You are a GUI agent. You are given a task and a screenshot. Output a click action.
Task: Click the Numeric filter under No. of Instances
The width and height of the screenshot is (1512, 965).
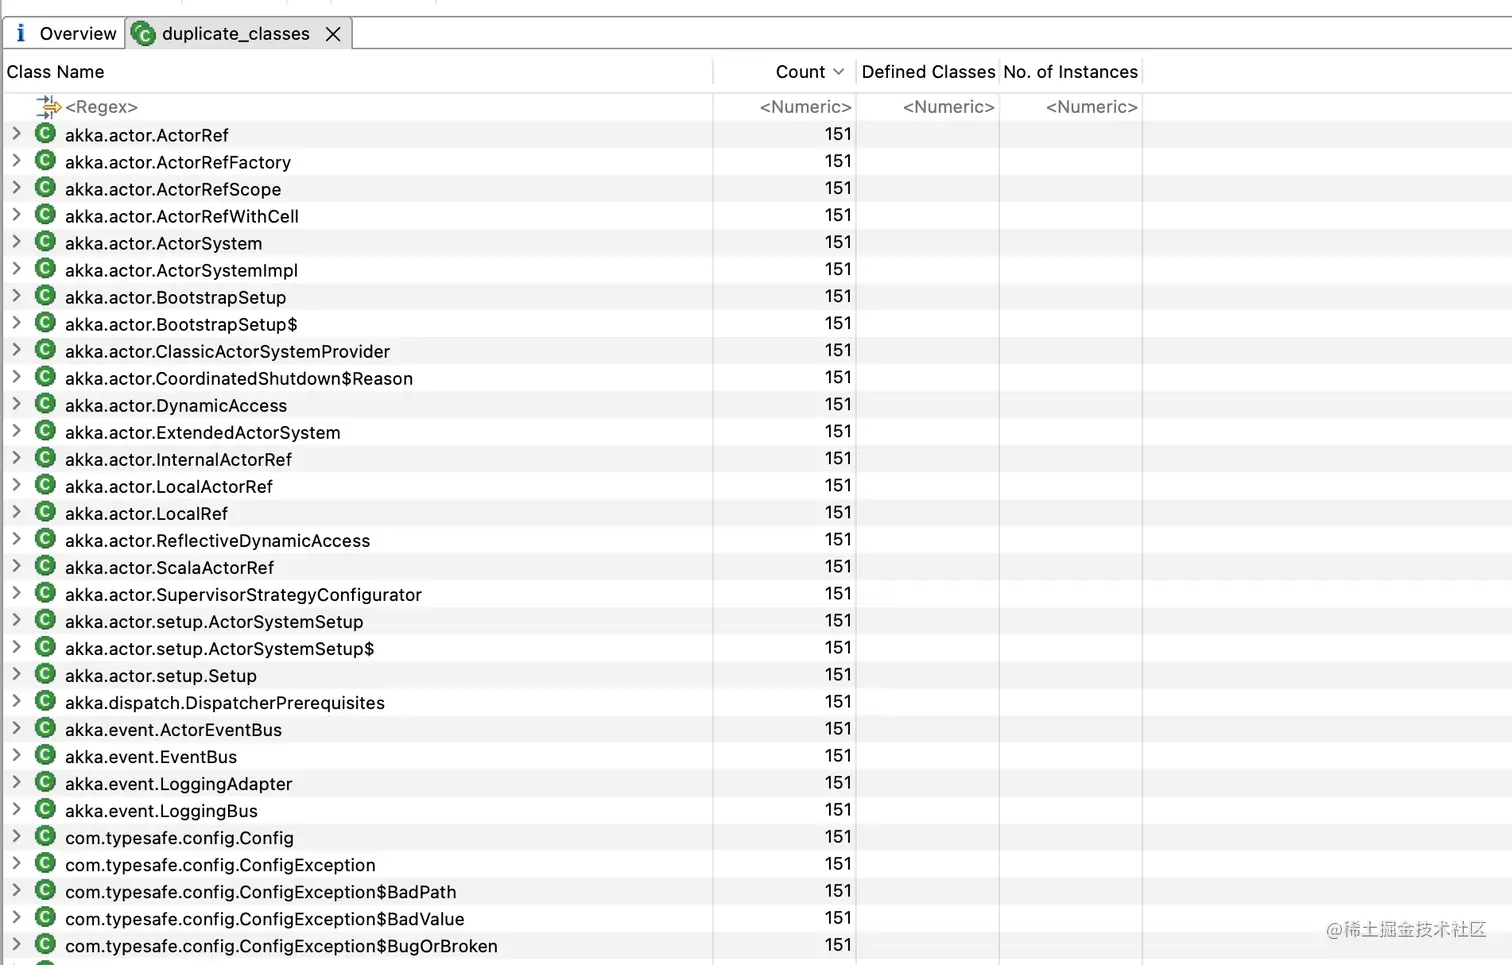(1091, 107)
